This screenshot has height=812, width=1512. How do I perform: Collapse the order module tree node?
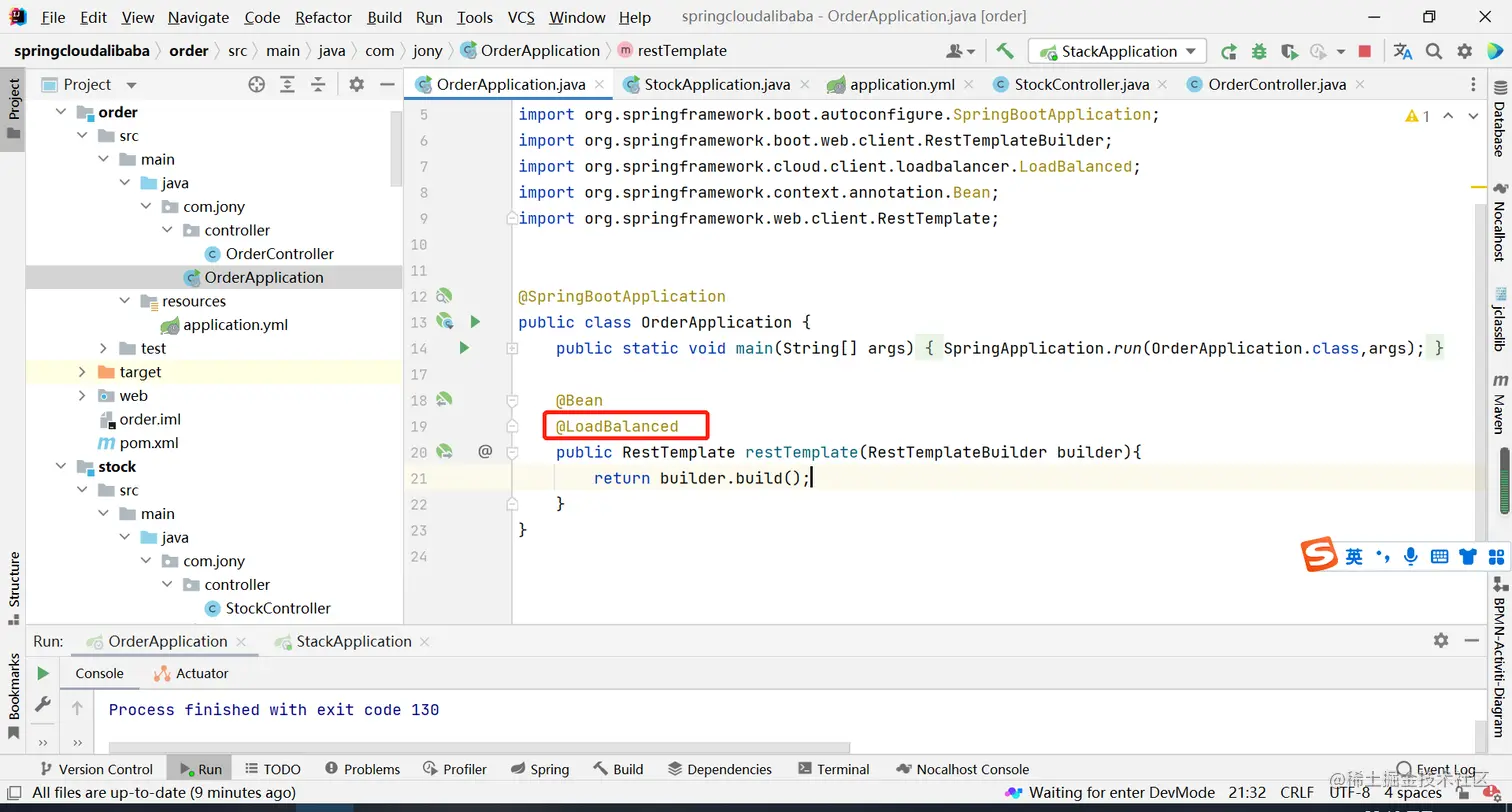[x=61, y=112]
